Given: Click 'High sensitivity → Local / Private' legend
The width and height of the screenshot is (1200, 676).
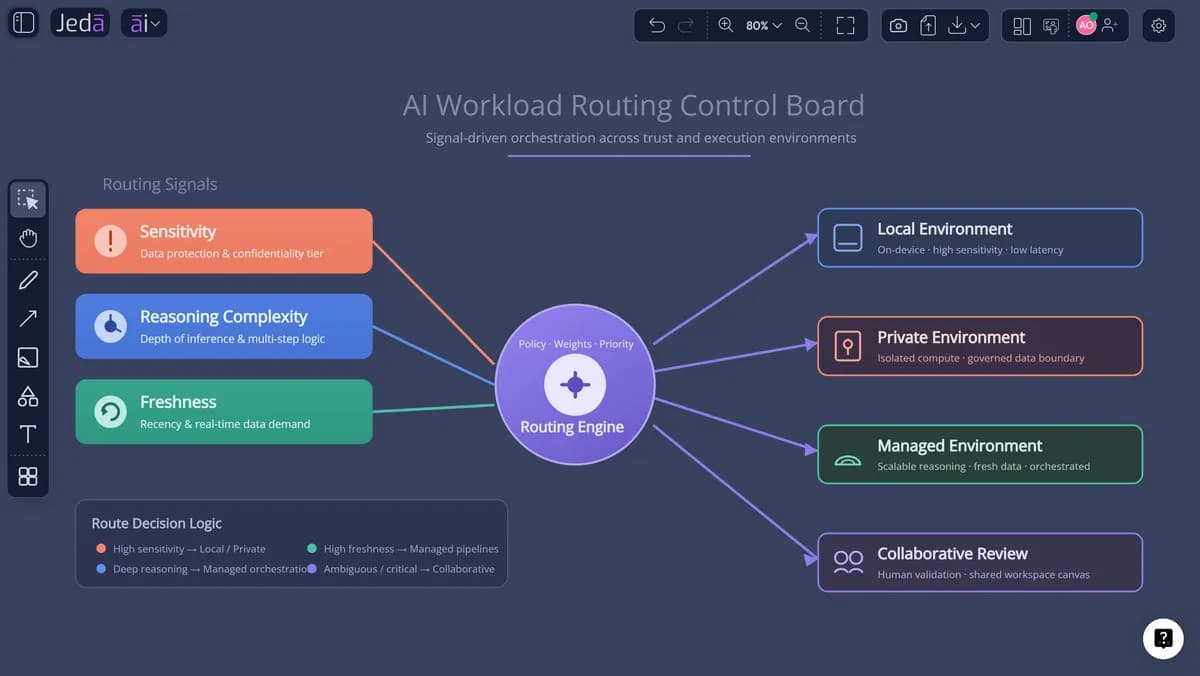Looking at the screenshot, I should coord(189,549).
